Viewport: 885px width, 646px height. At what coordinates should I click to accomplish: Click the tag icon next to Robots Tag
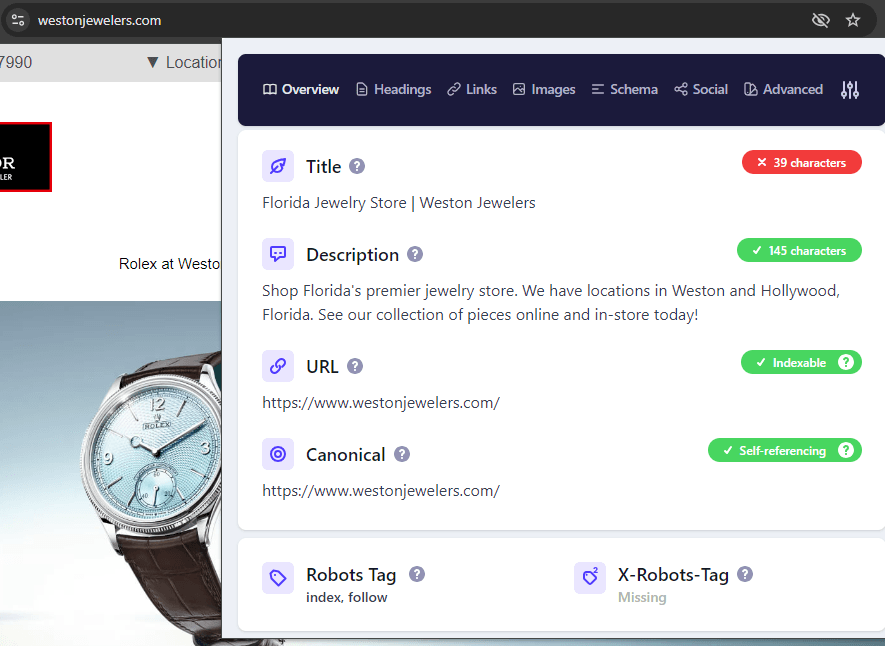coord(278,577)
